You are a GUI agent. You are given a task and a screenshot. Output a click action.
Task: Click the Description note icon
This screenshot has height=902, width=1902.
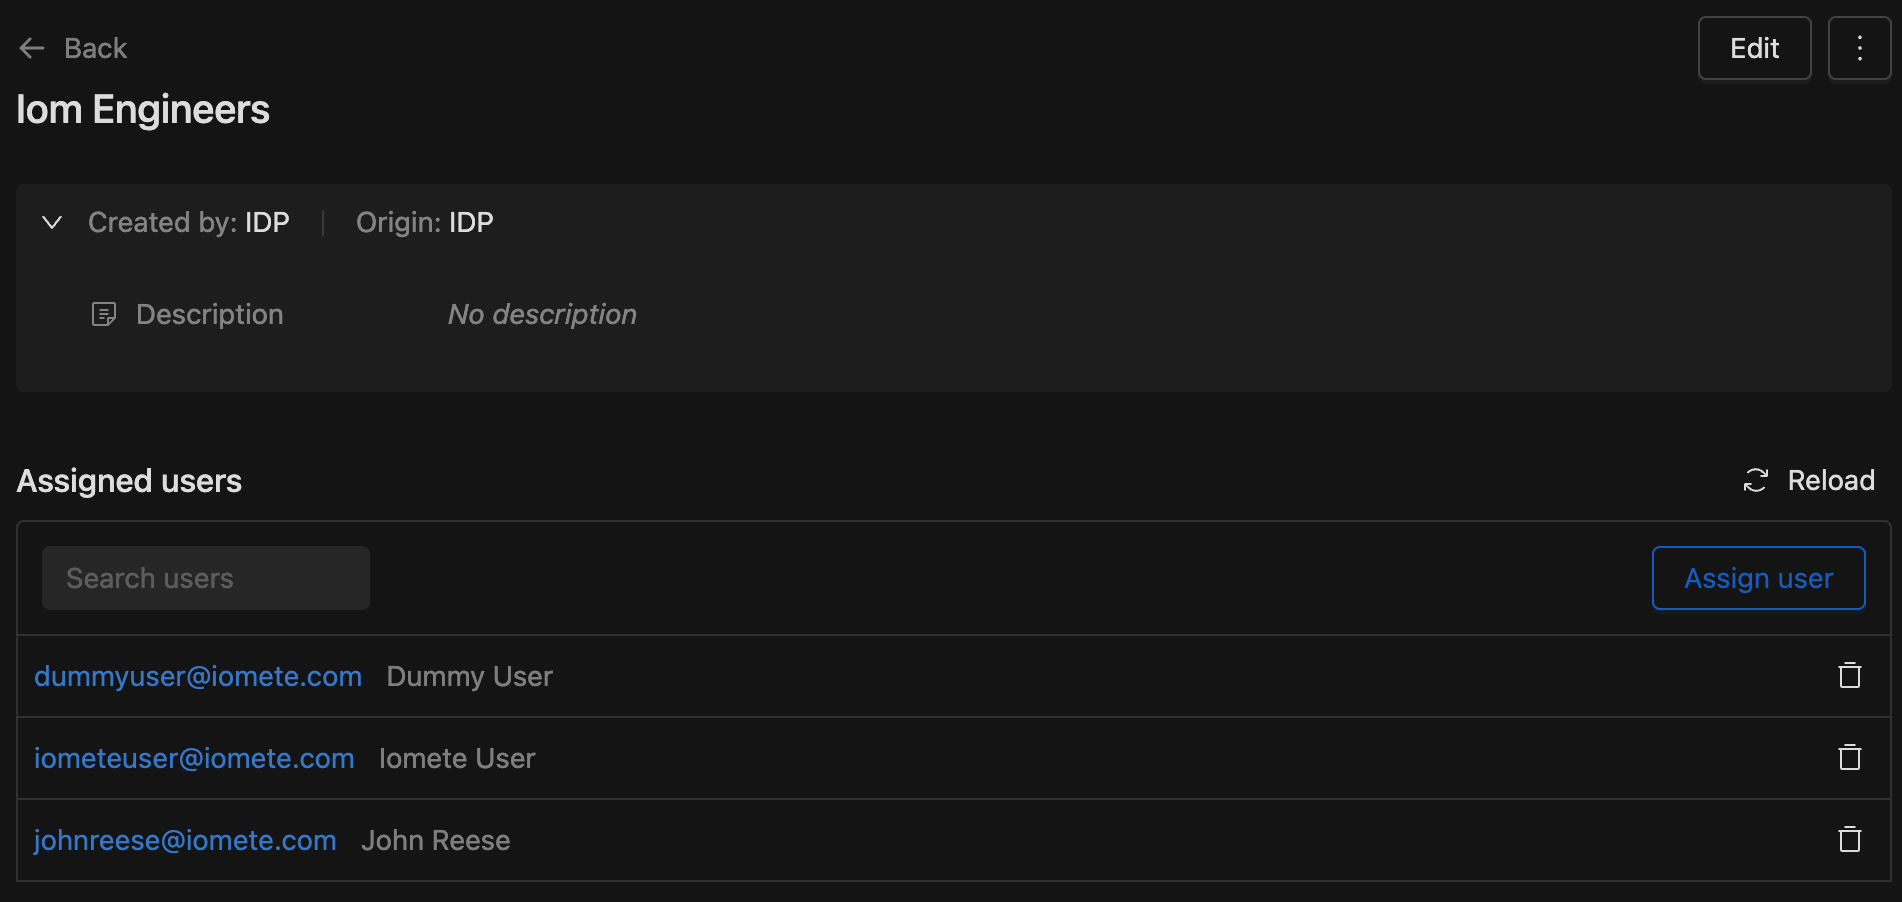(x=104, y=314)
